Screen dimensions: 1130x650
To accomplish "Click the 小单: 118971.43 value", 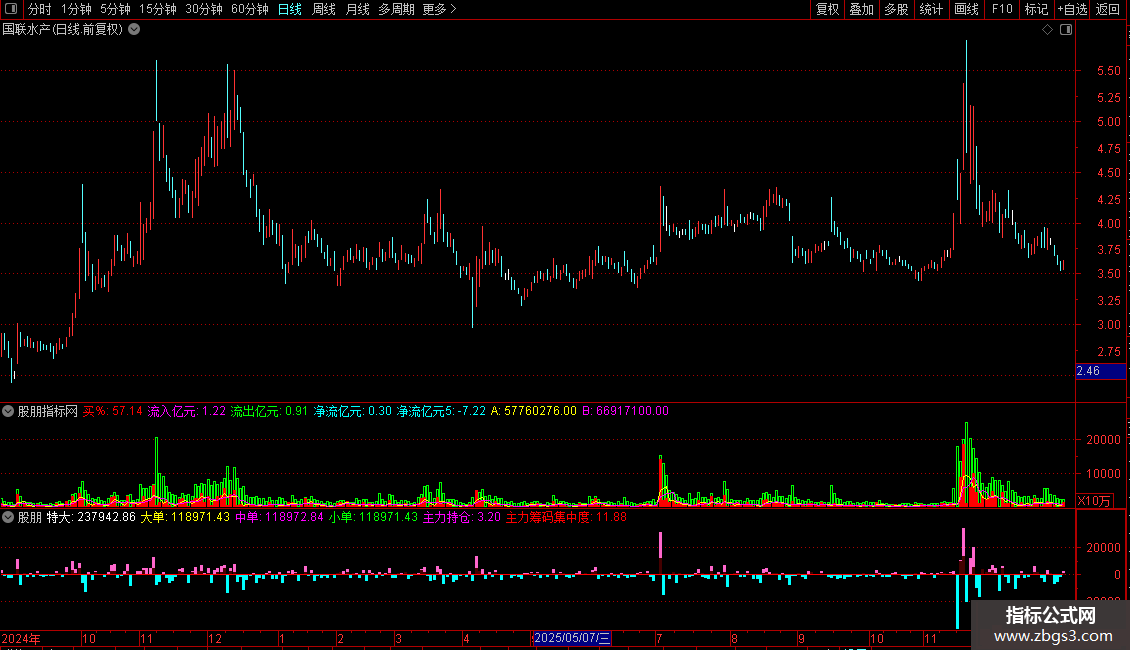I will click(373, 517).
